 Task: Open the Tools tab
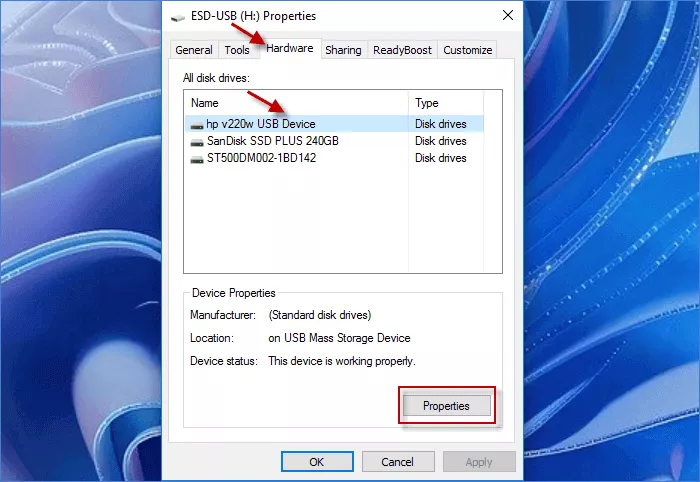click(237, 50)
